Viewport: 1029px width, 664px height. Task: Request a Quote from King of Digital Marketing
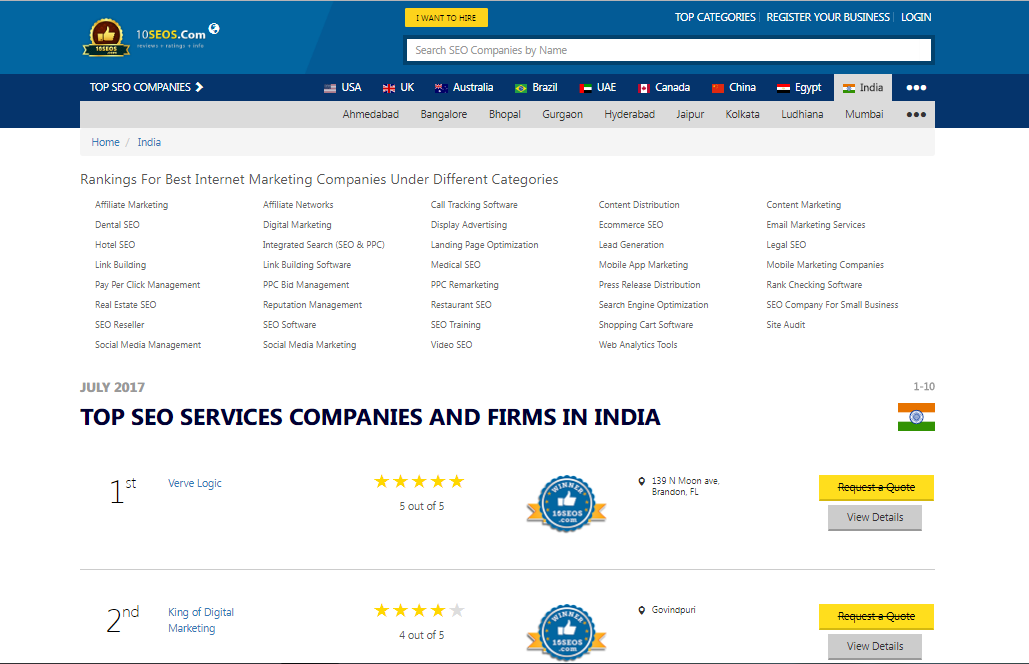[x=876, y=616]
